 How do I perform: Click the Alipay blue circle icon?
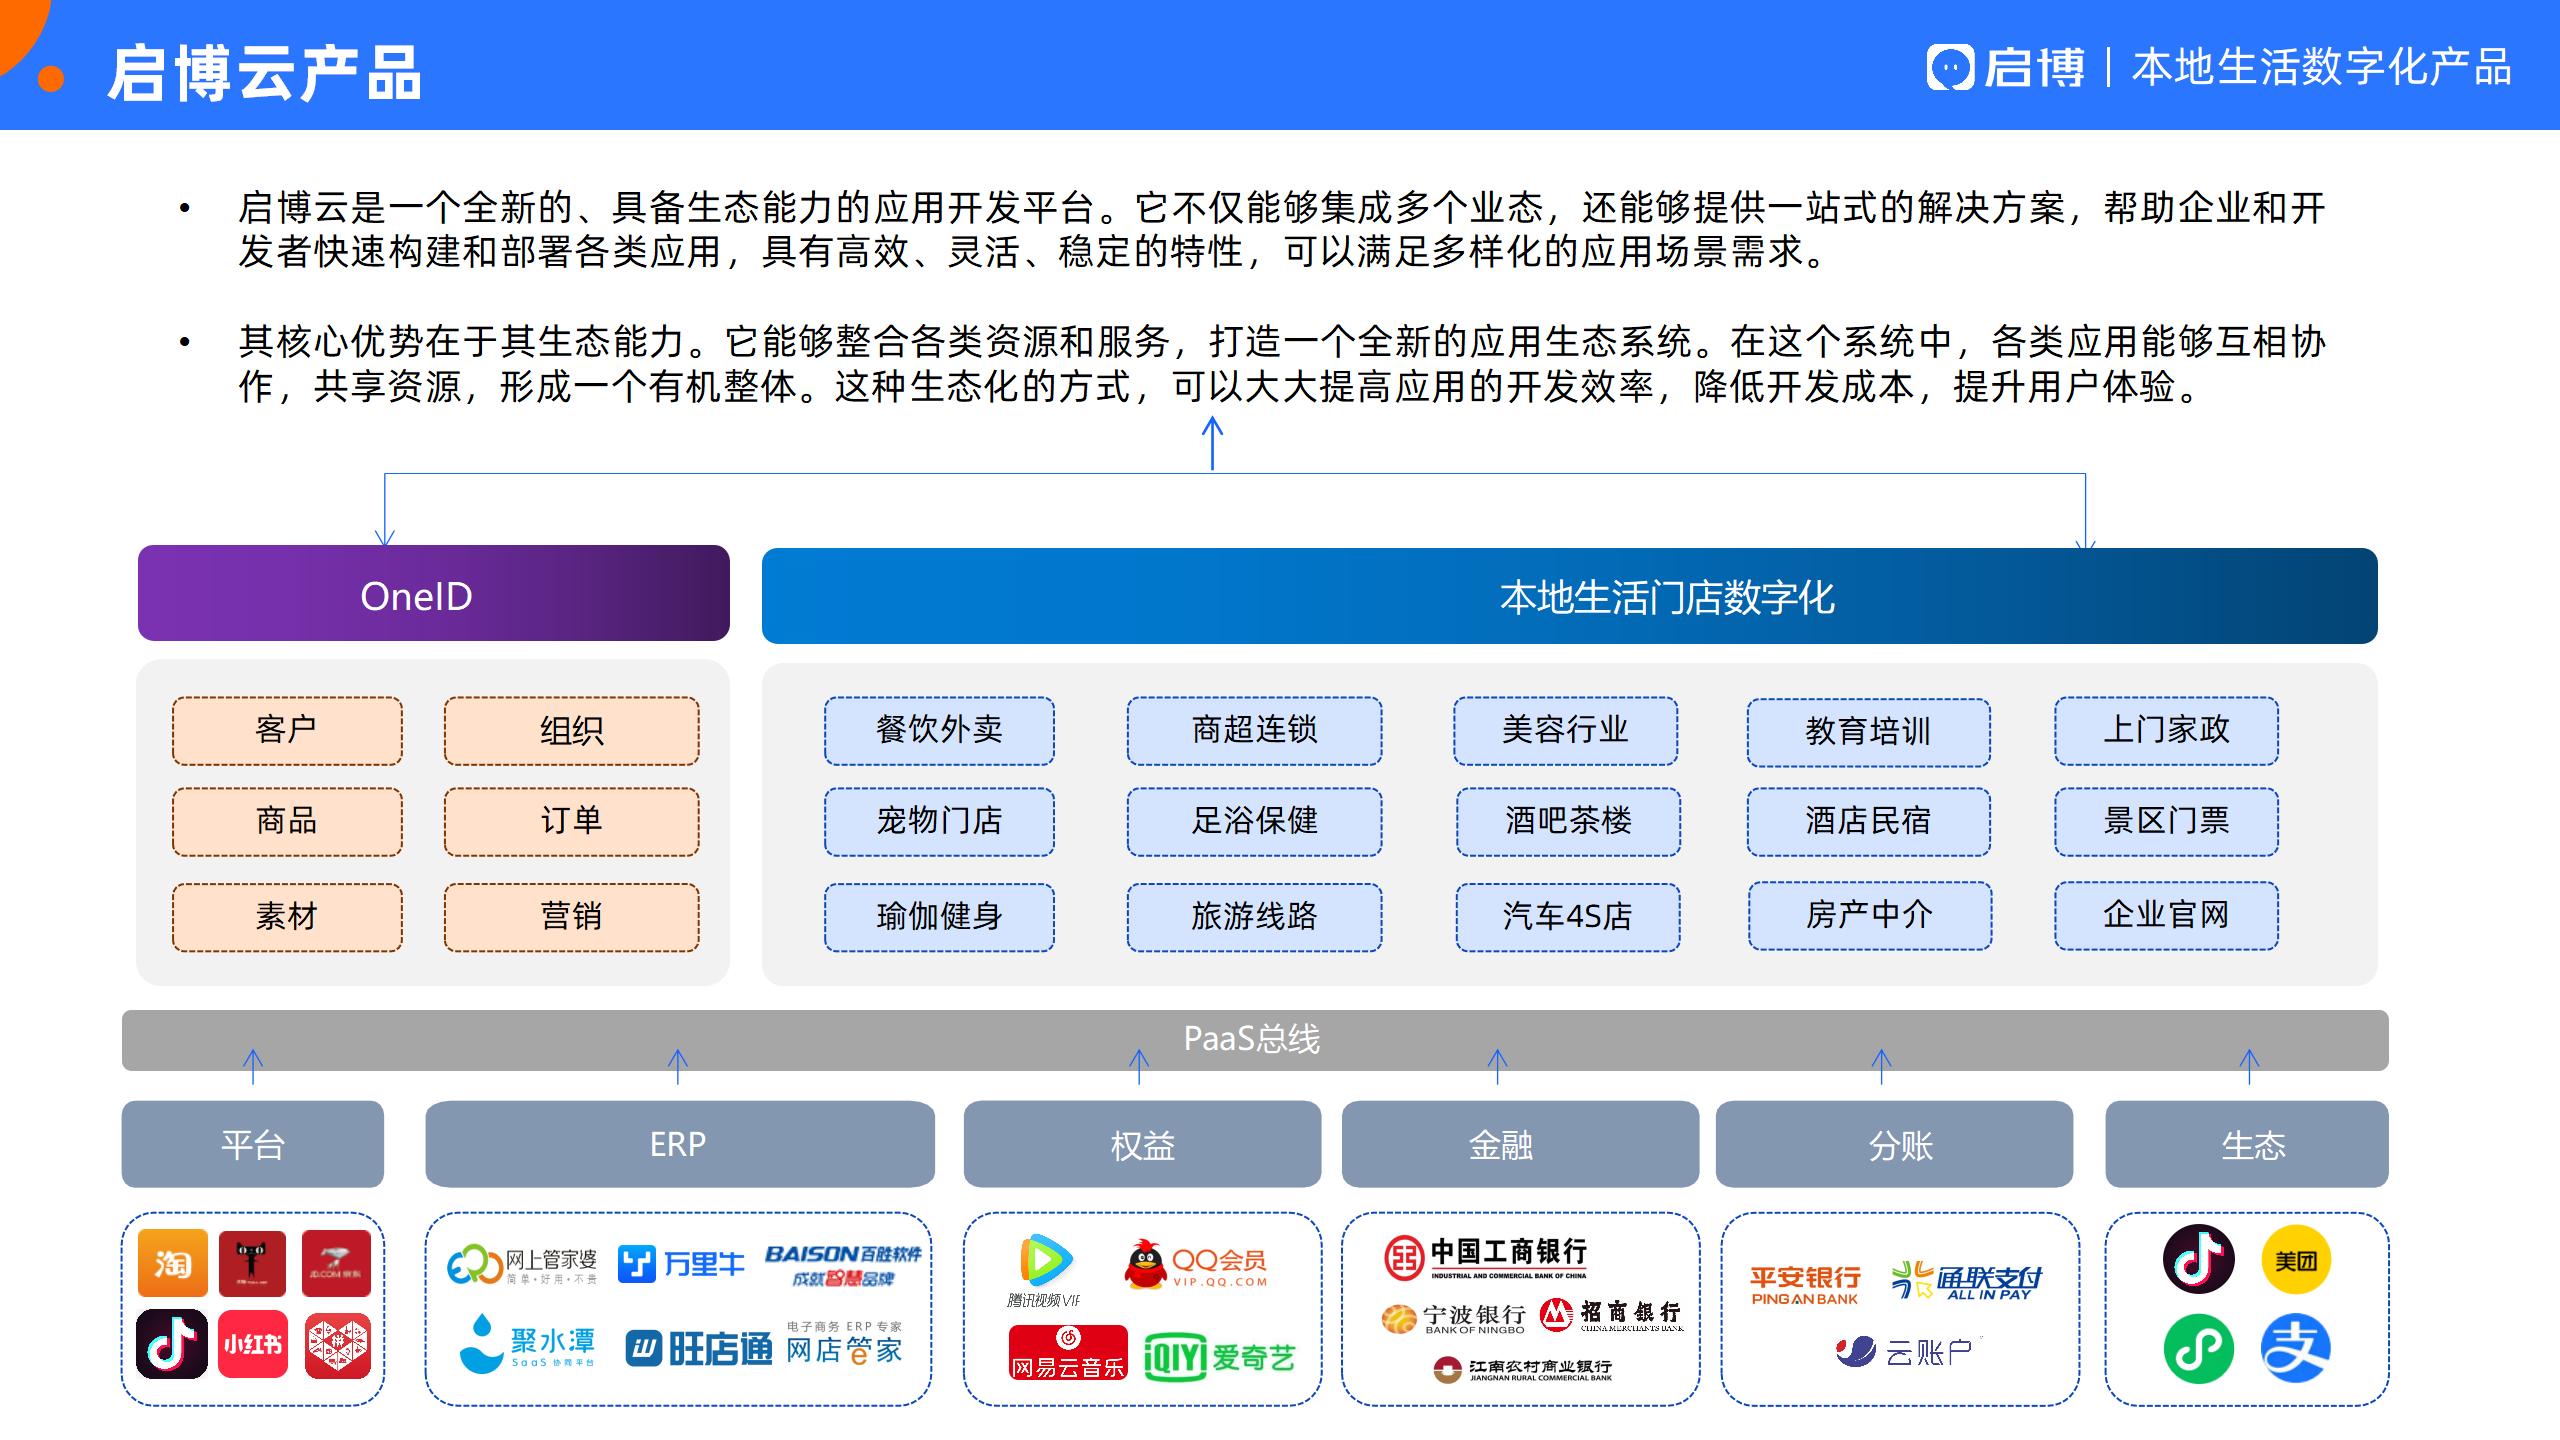(x=2295, y=1348)
